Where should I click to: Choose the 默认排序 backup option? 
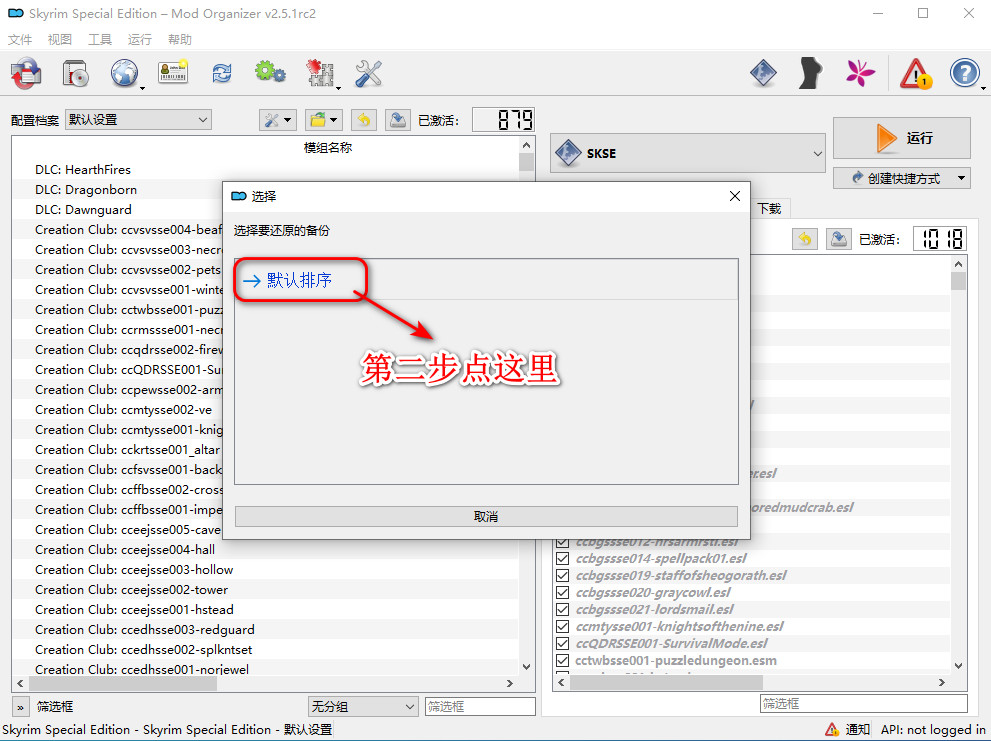299,281
